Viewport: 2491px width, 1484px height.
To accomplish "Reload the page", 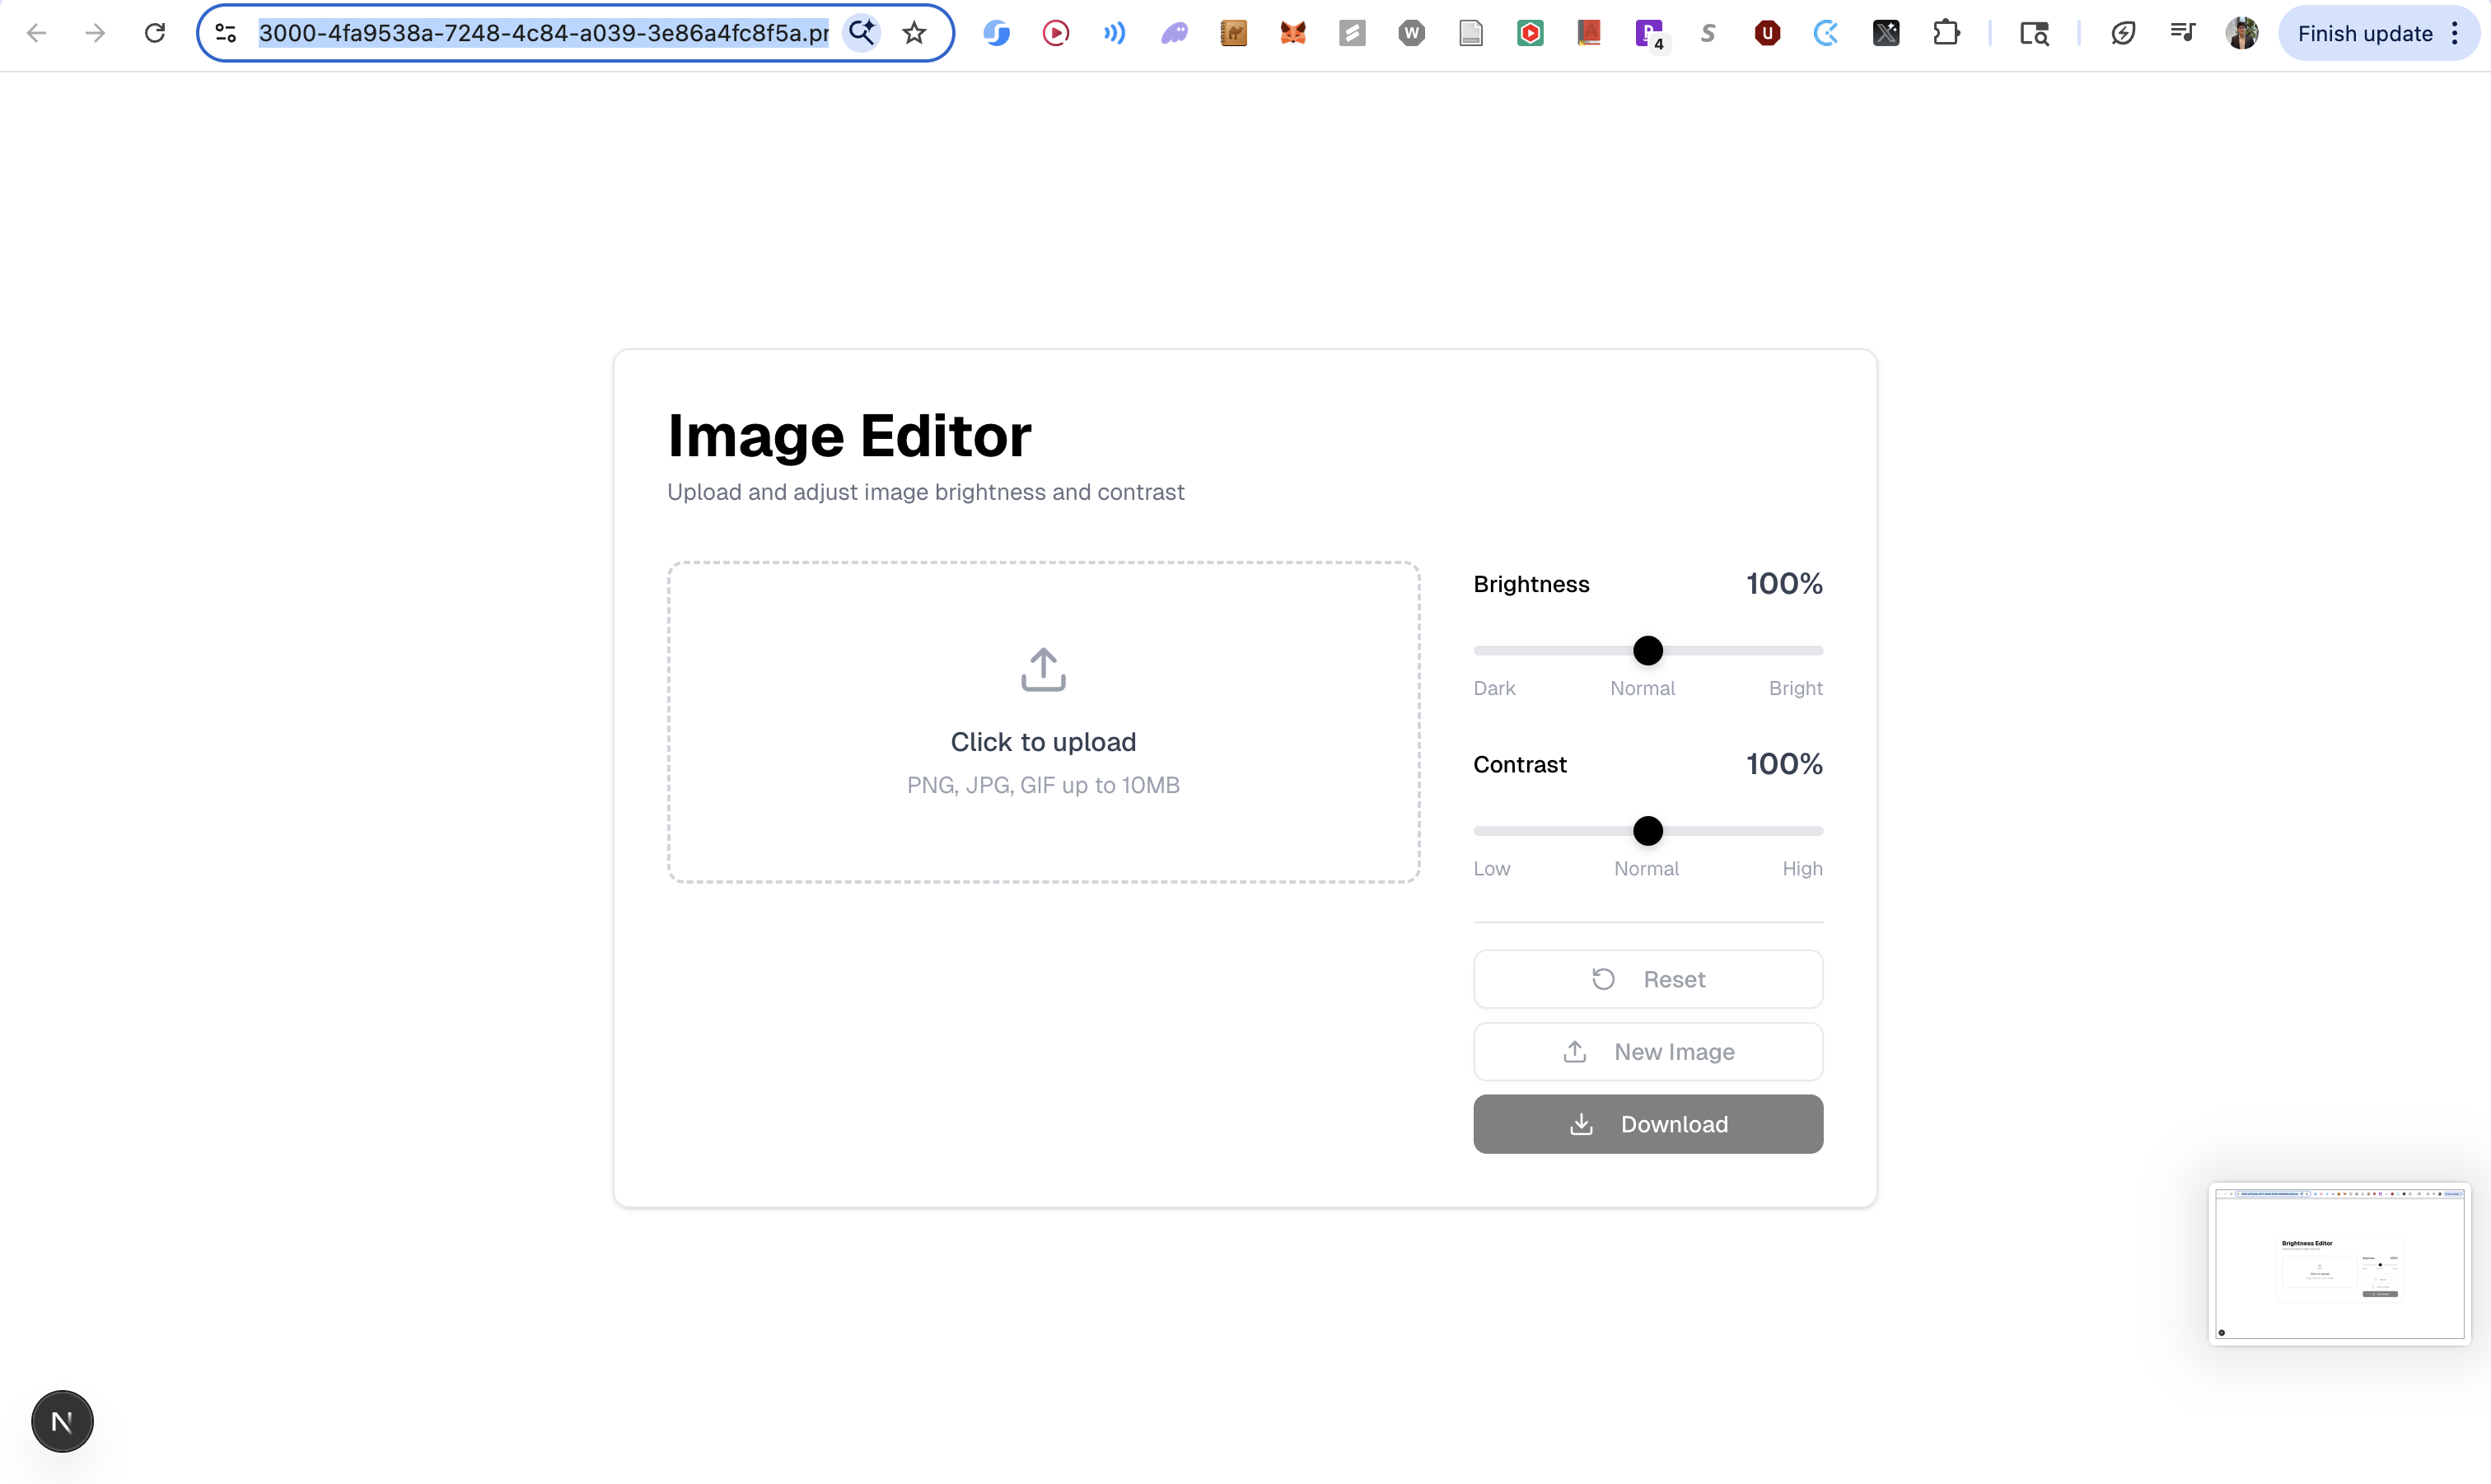I will (x=154, y=33).
